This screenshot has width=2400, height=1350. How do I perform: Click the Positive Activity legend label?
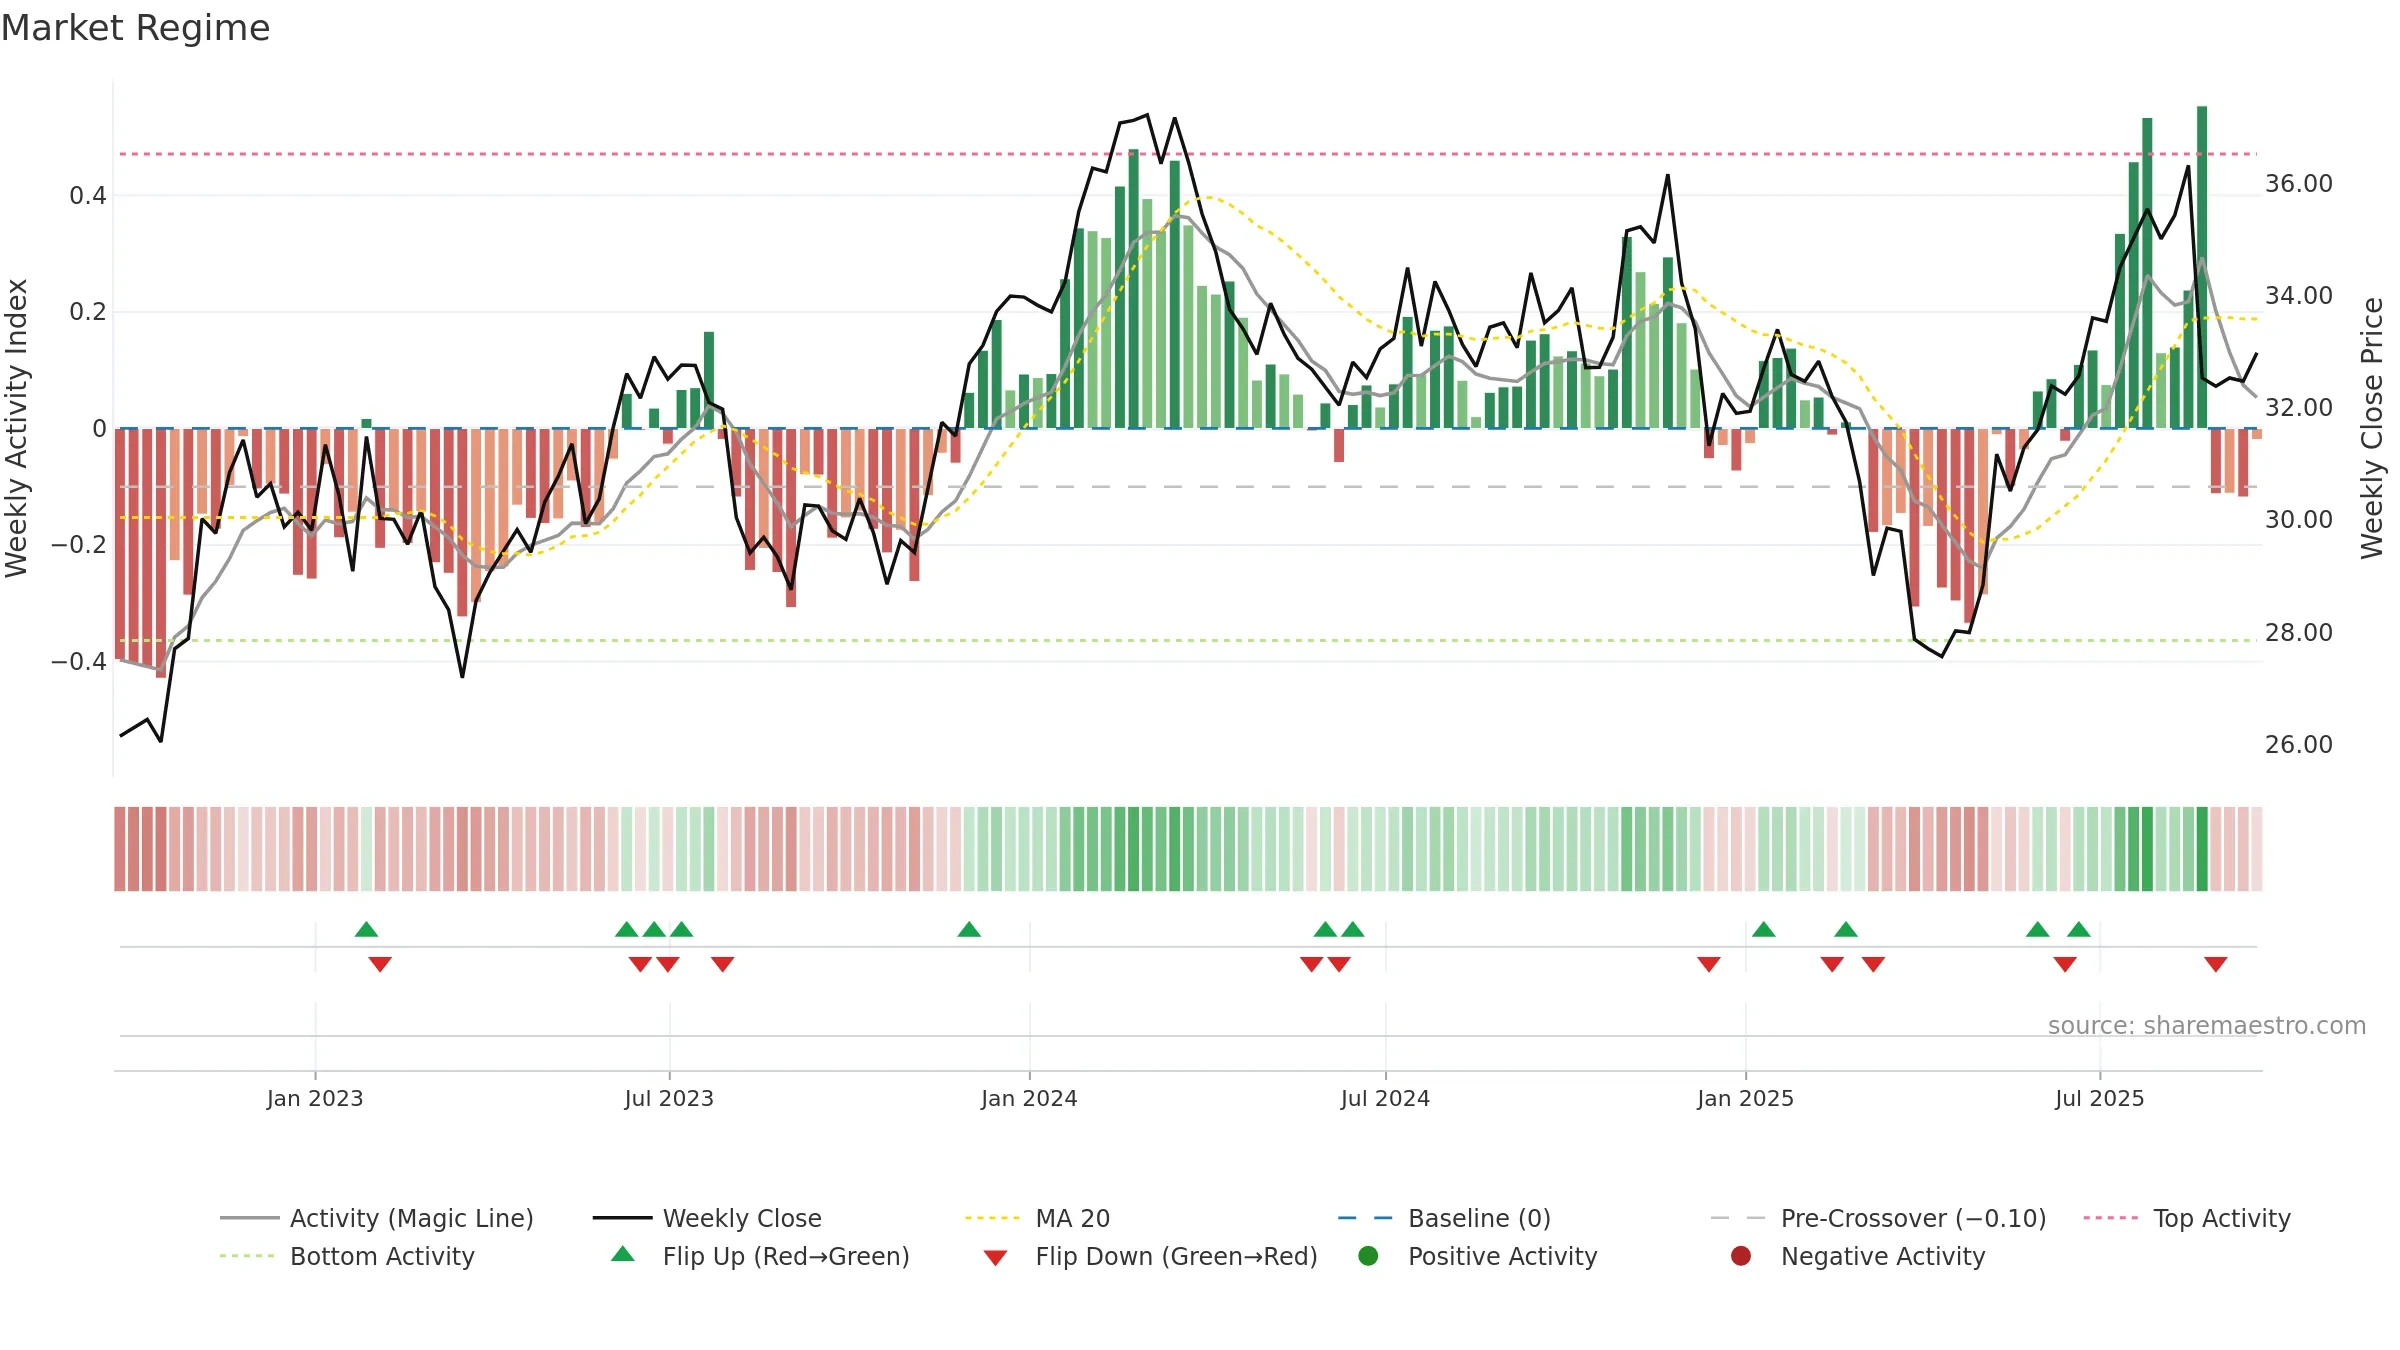click(x=1503, y=1256)
